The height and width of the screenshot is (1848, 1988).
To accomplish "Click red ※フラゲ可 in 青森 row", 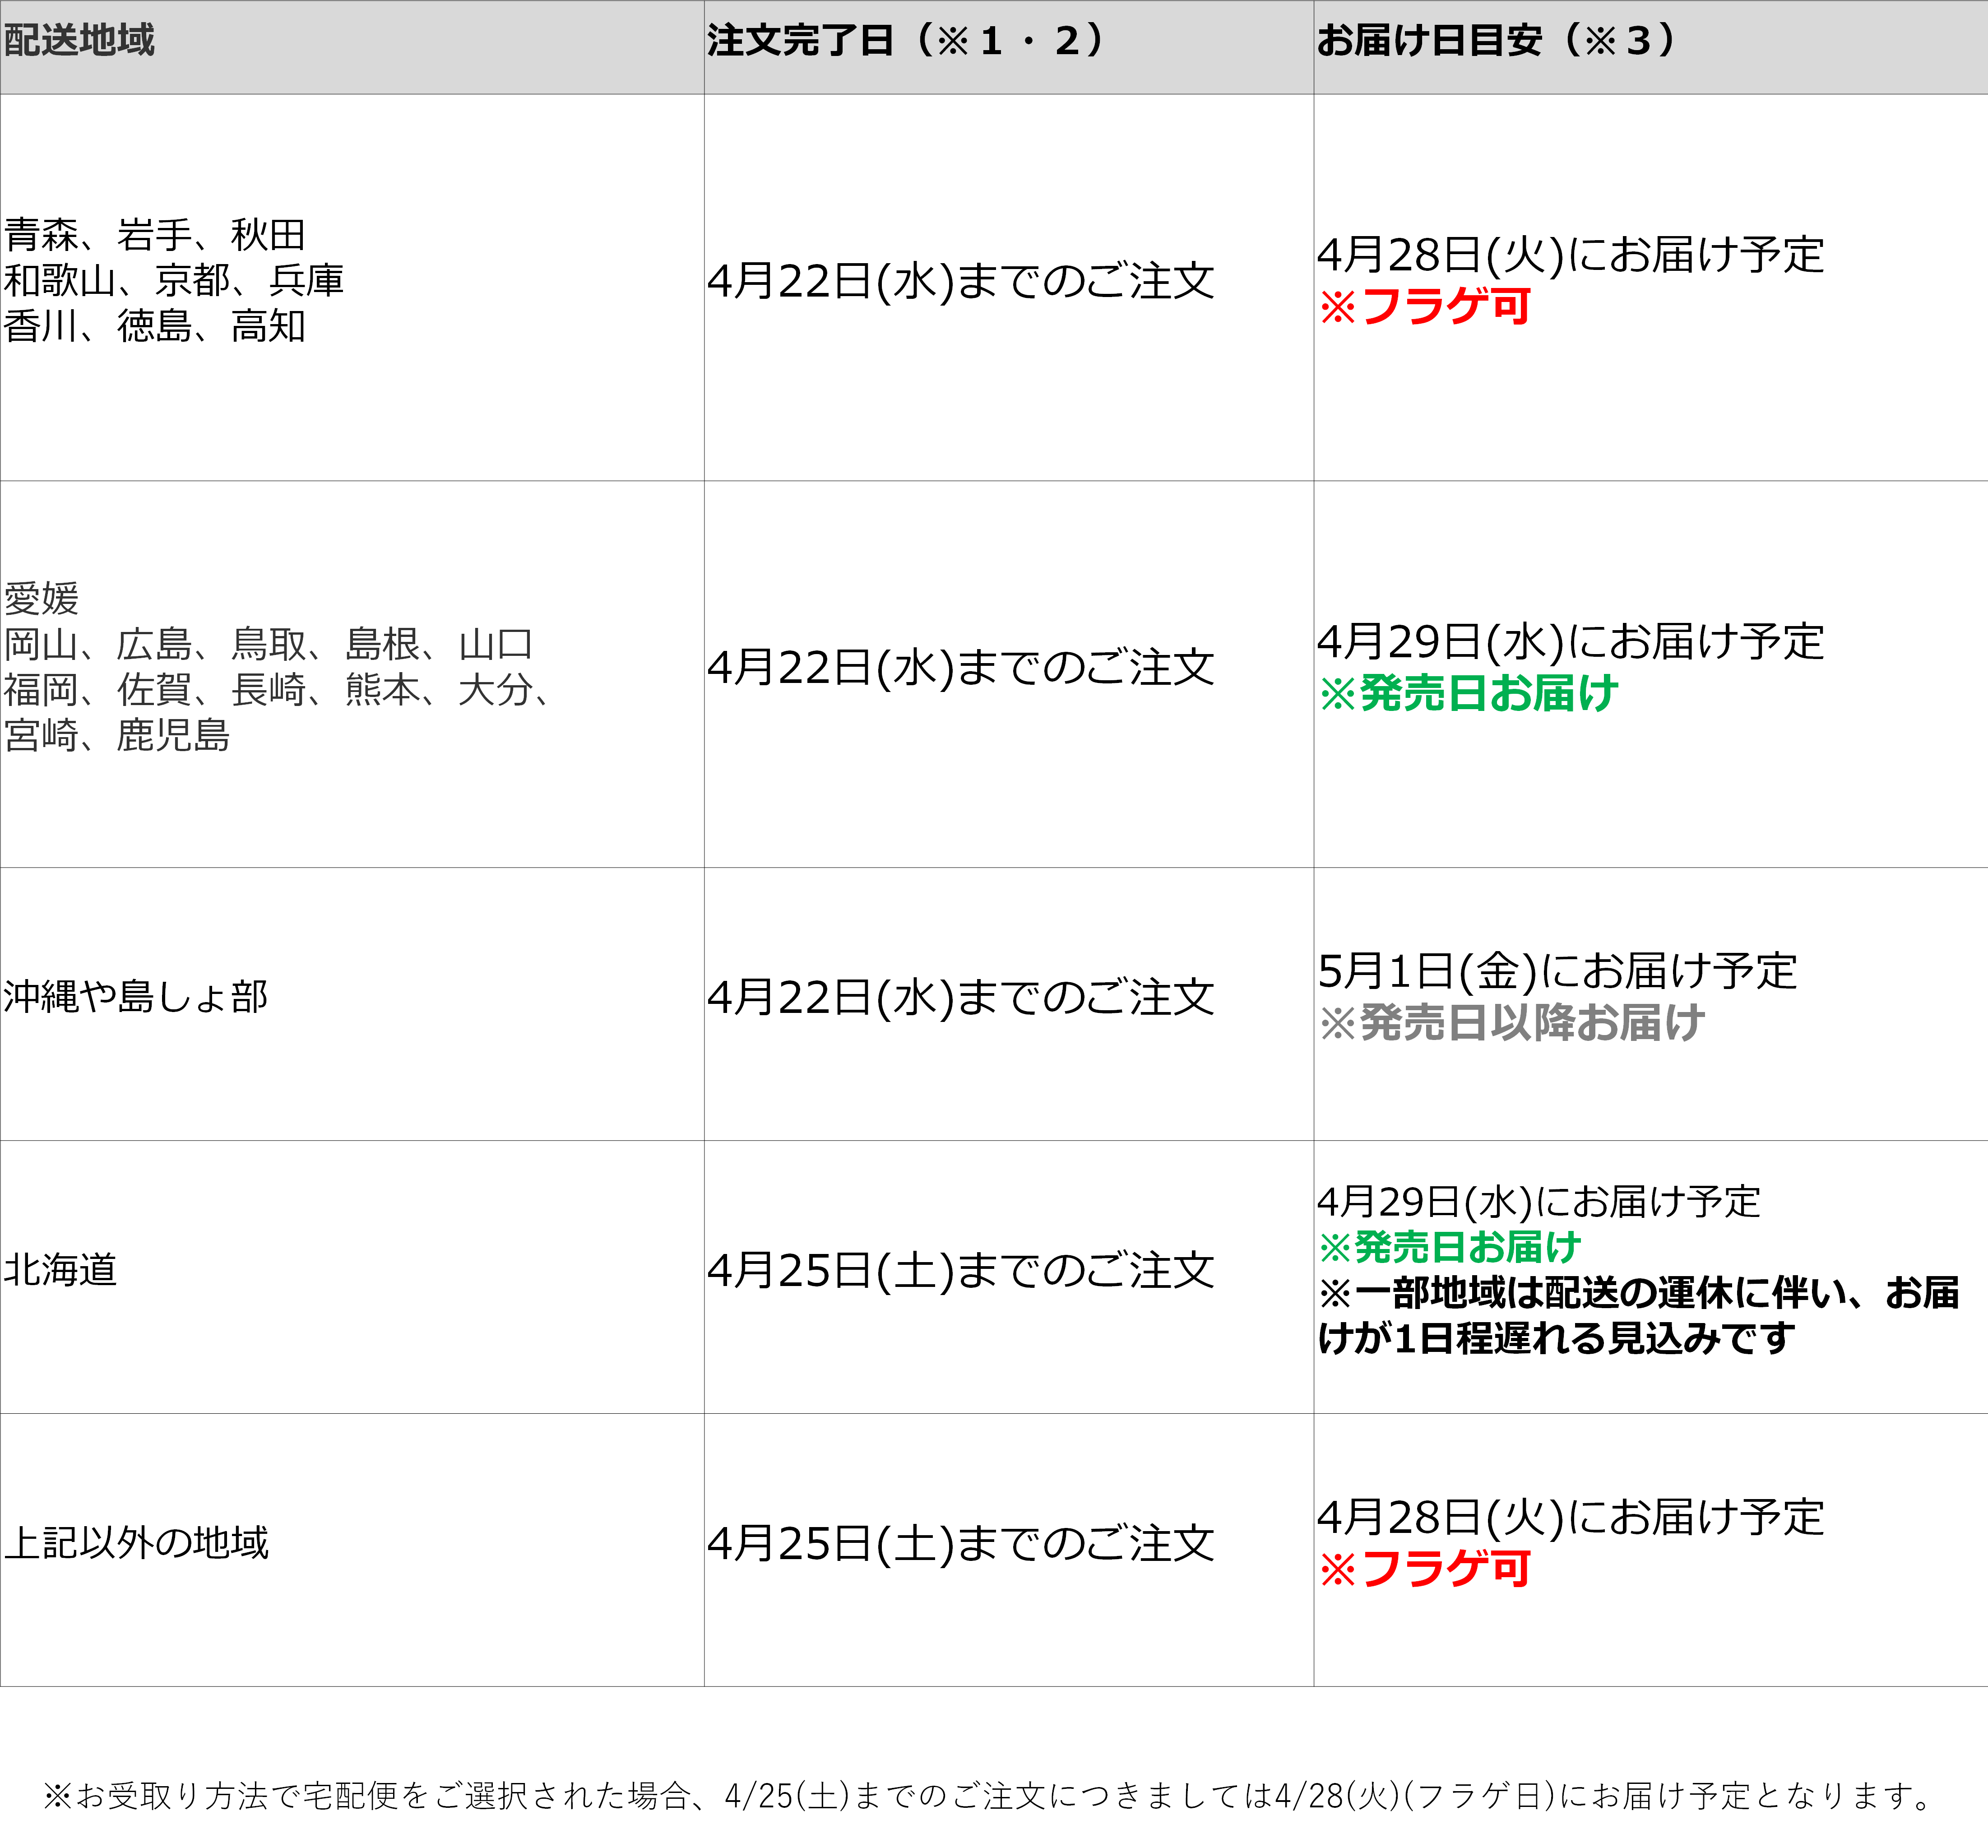I will click(1425, 306).
